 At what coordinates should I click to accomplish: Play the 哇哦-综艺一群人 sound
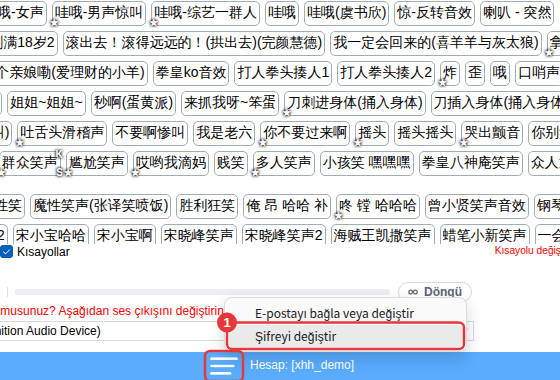(x=205, y=13)
